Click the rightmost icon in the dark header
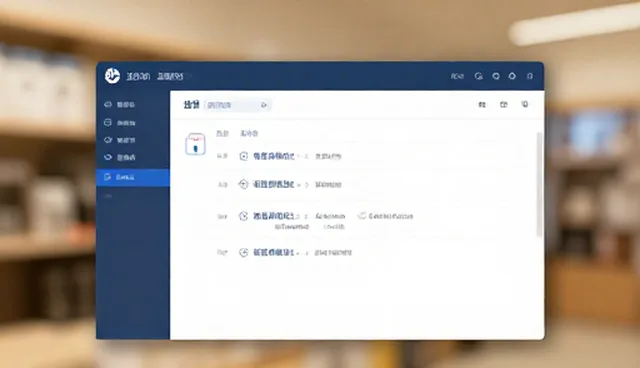Viewport: 640px width, 368px height. tap(530, 76)
